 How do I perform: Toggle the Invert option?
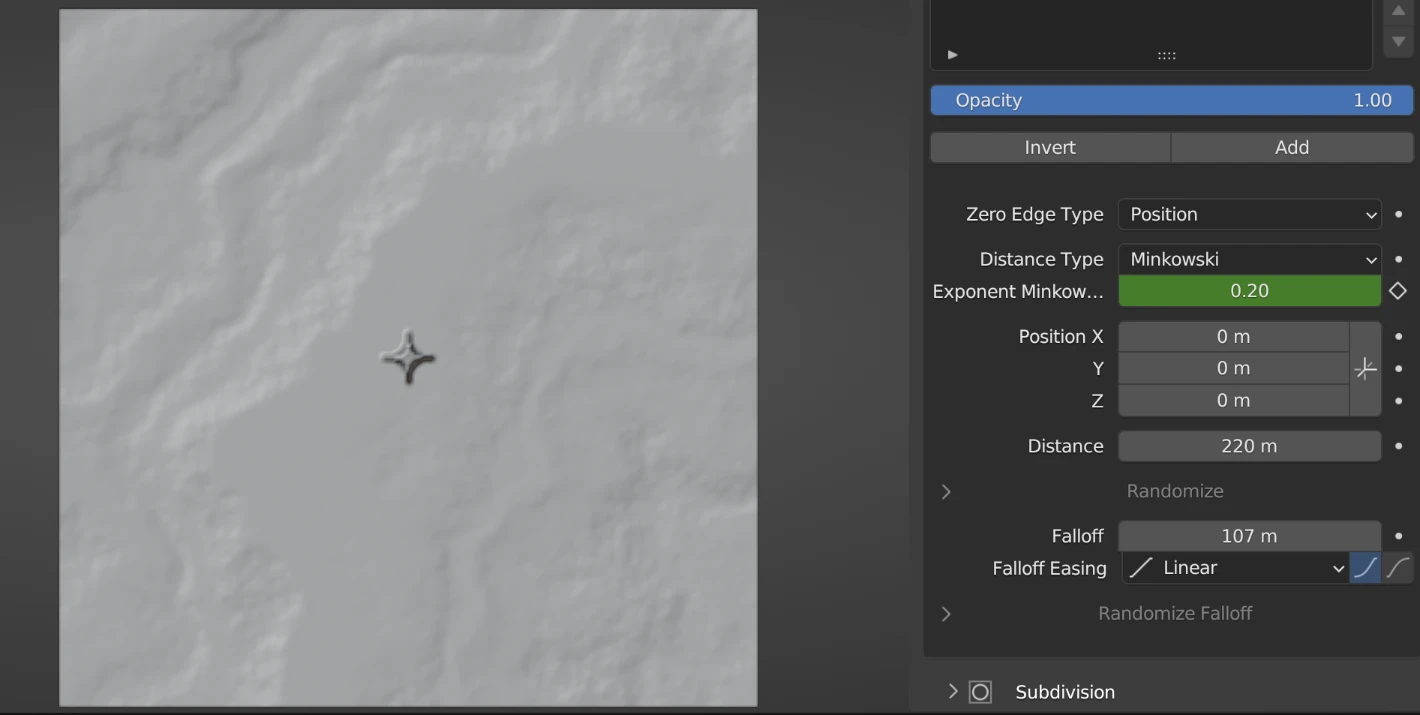pos(1050,147)
